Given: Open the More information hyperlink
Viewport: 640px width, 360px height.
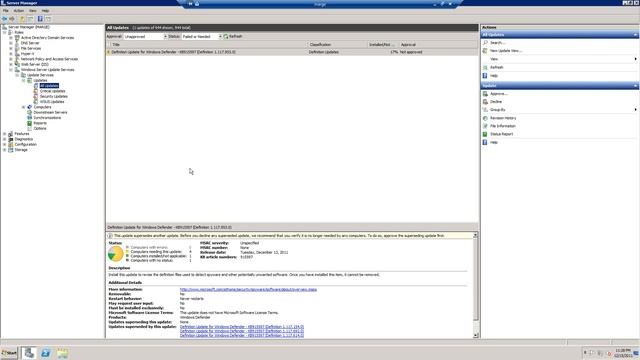Looking at the screenshot, I should pos(248,289).
